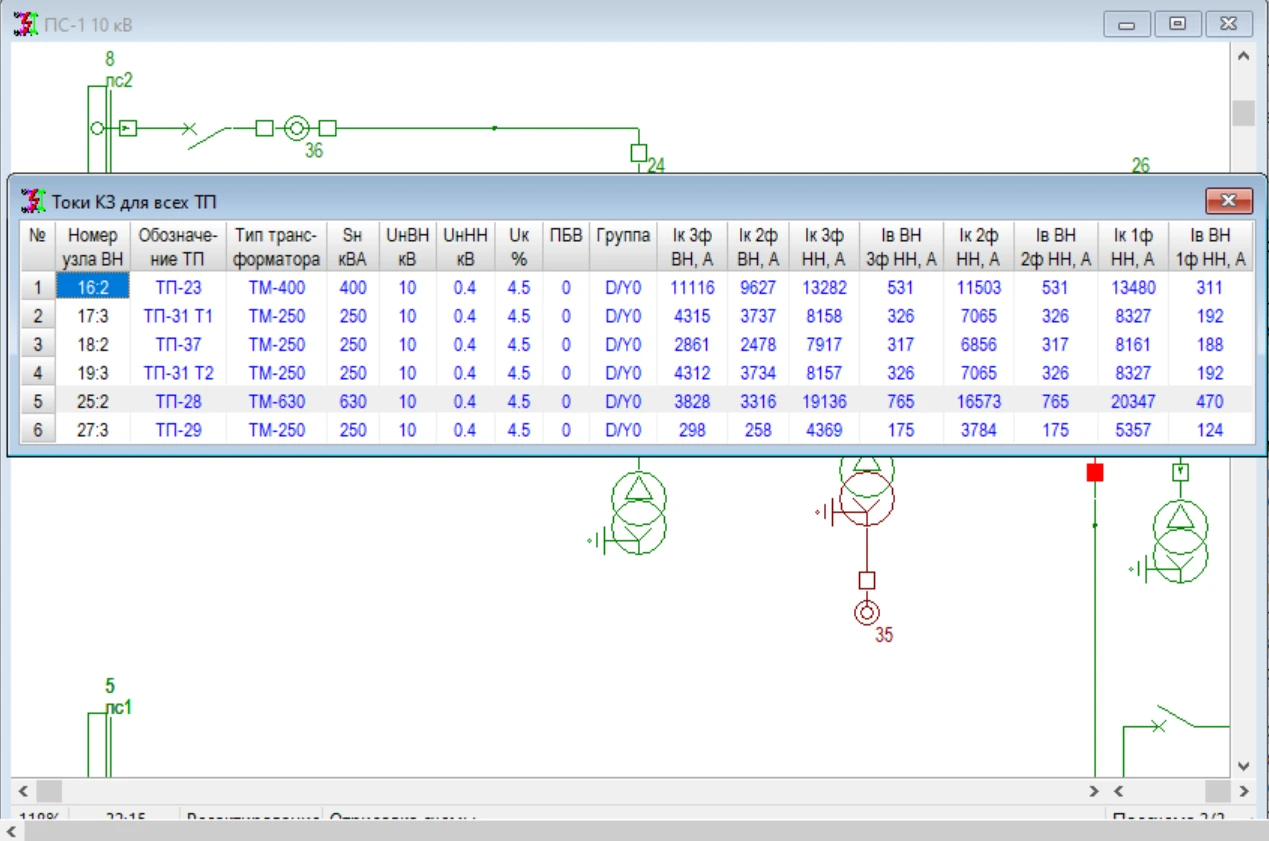This screenshot has width=1269, height=841.
Task: Click the Тип трансформатора column header
Action: pyautogui.click(x=275, y=247)
